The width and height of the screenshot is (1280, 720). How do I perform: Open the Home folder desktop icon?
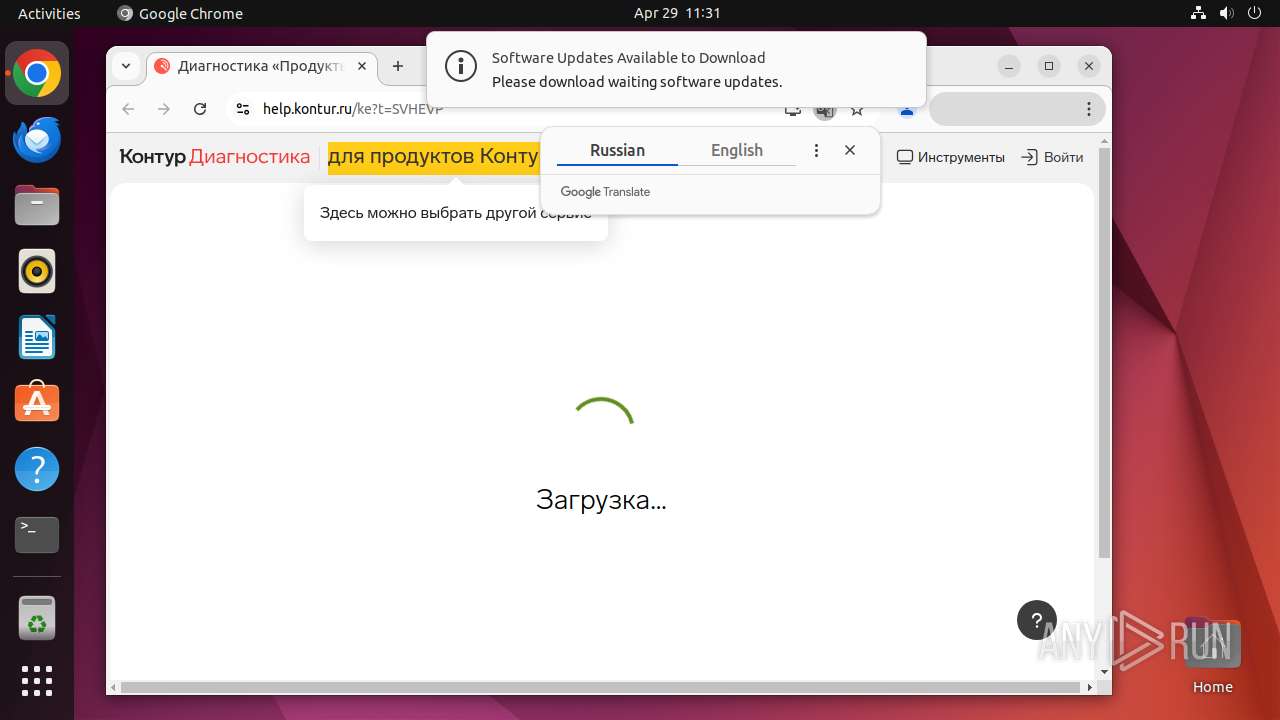point(1212,657)
